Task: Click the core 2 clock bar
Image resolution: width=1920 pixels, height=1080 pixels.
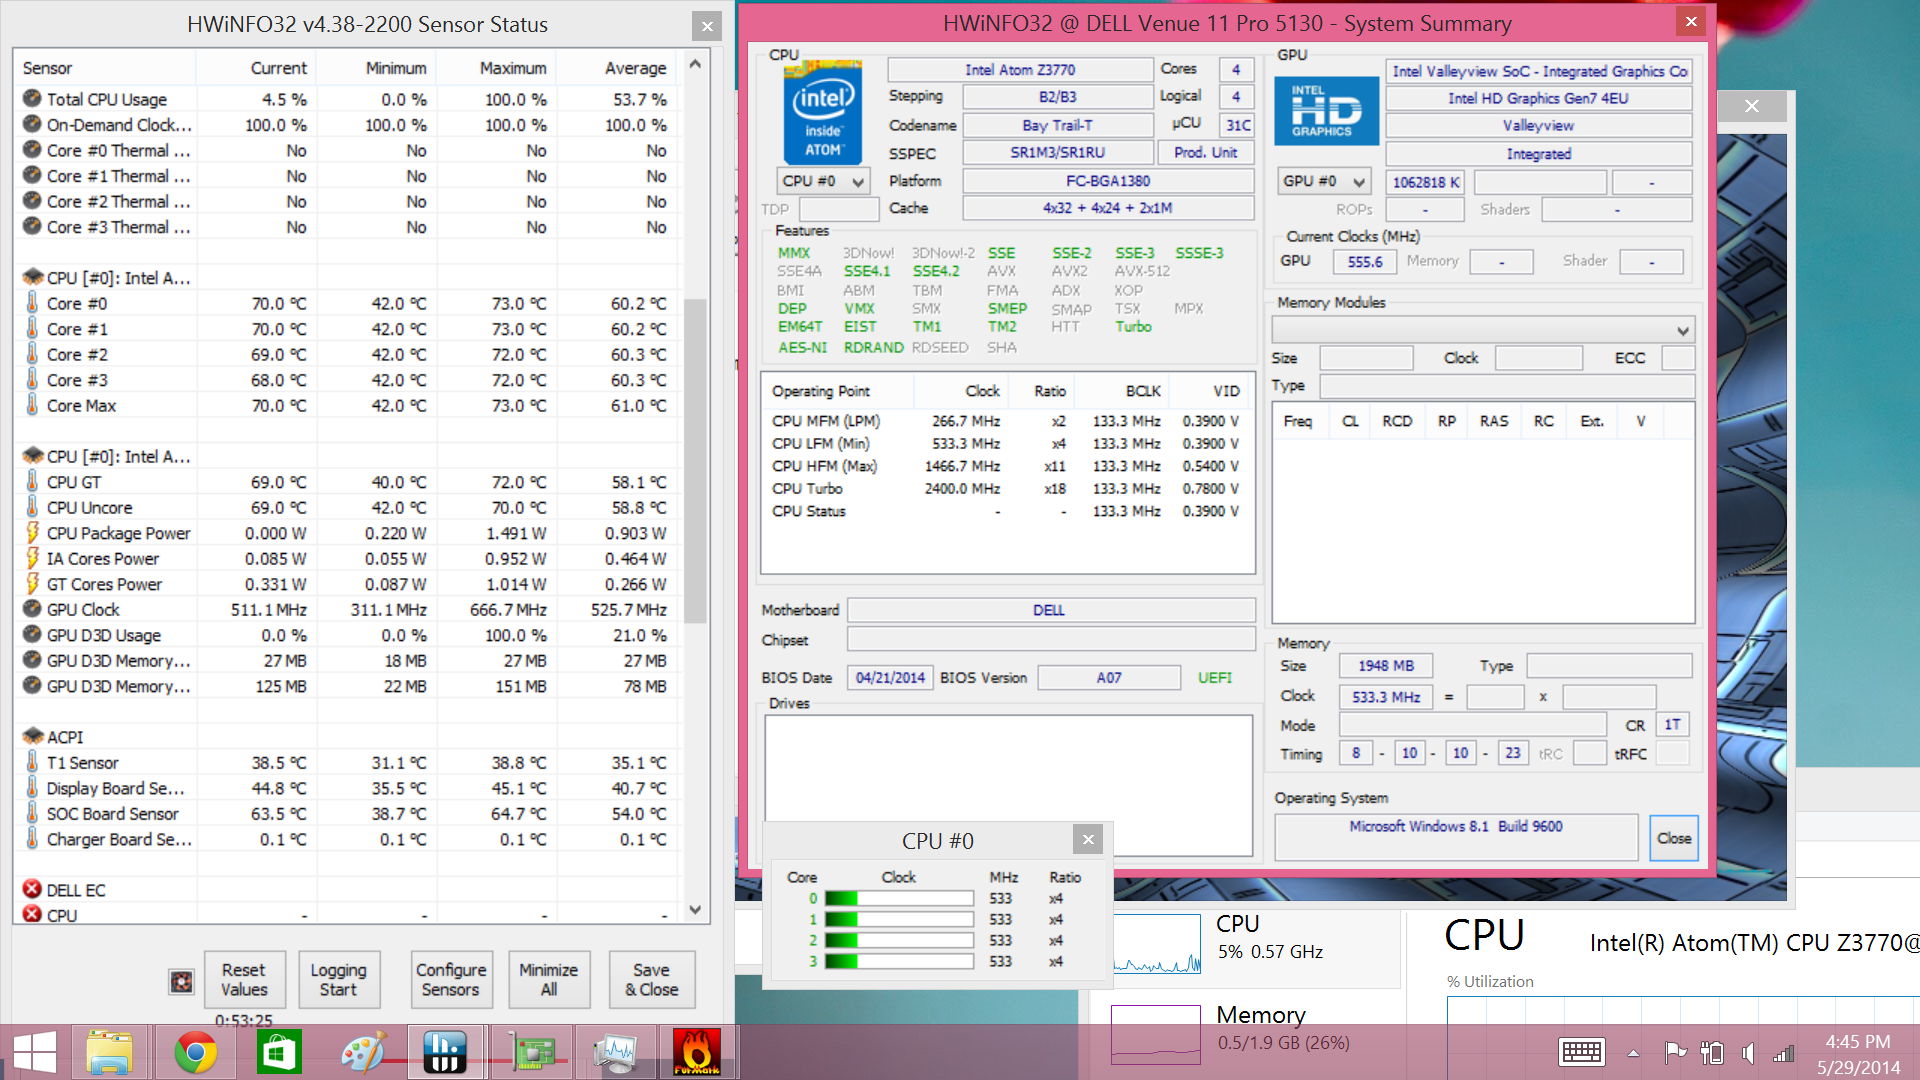Action: point(899,940)
